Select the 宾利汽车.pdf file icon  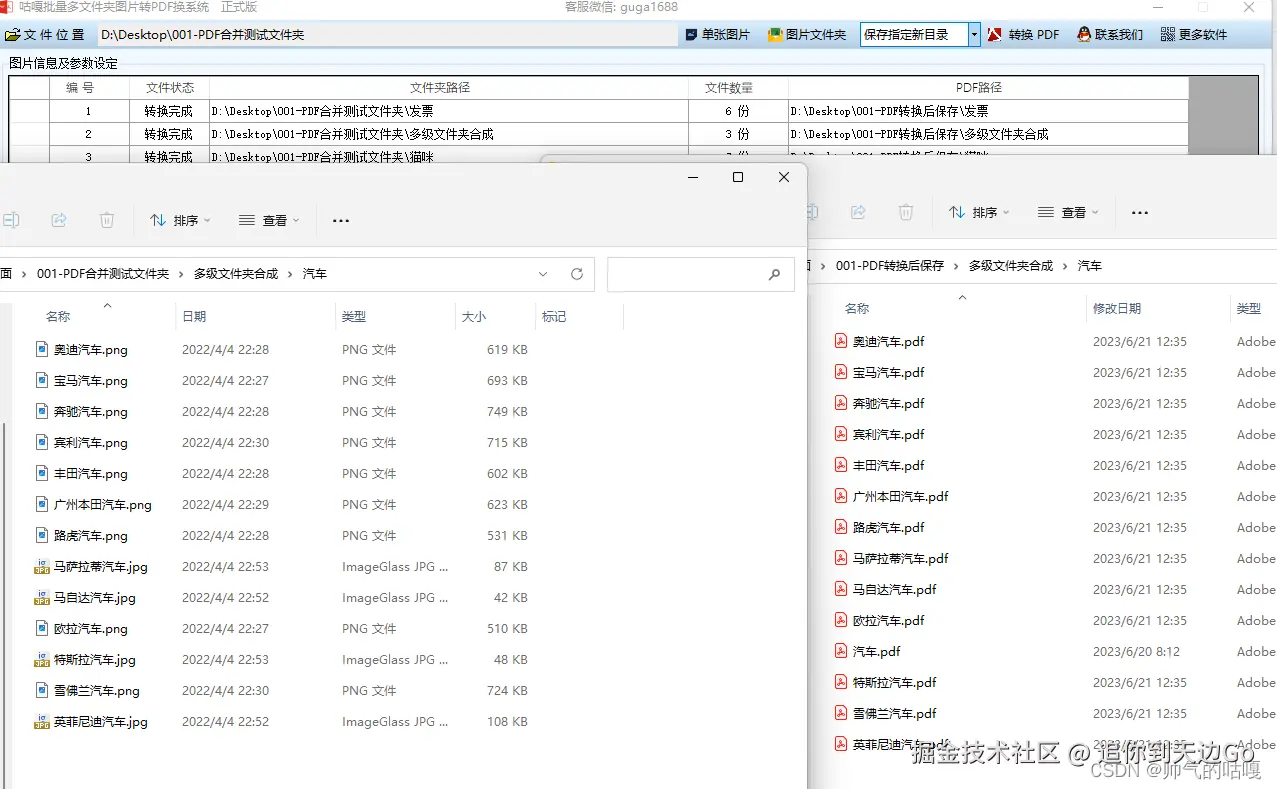[x=841, y=434]
